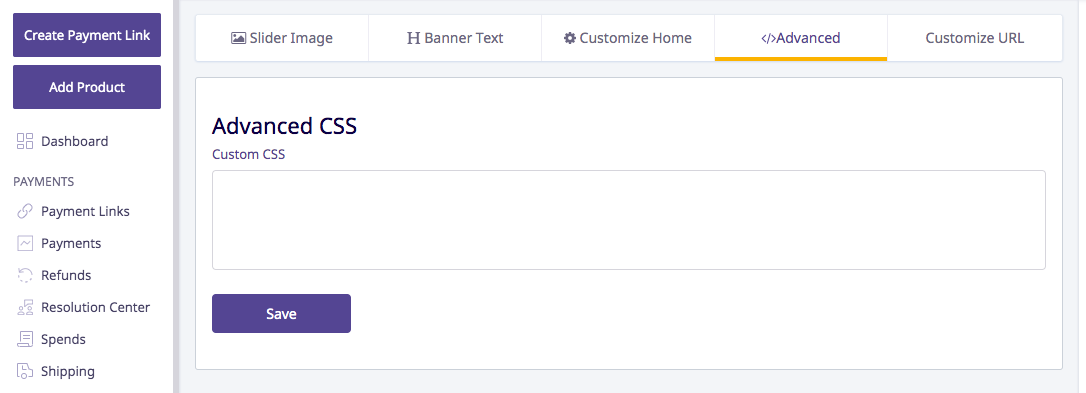
Task: Click the Shipping document icon
Action: pyautogui.click(x=25, y=371)
